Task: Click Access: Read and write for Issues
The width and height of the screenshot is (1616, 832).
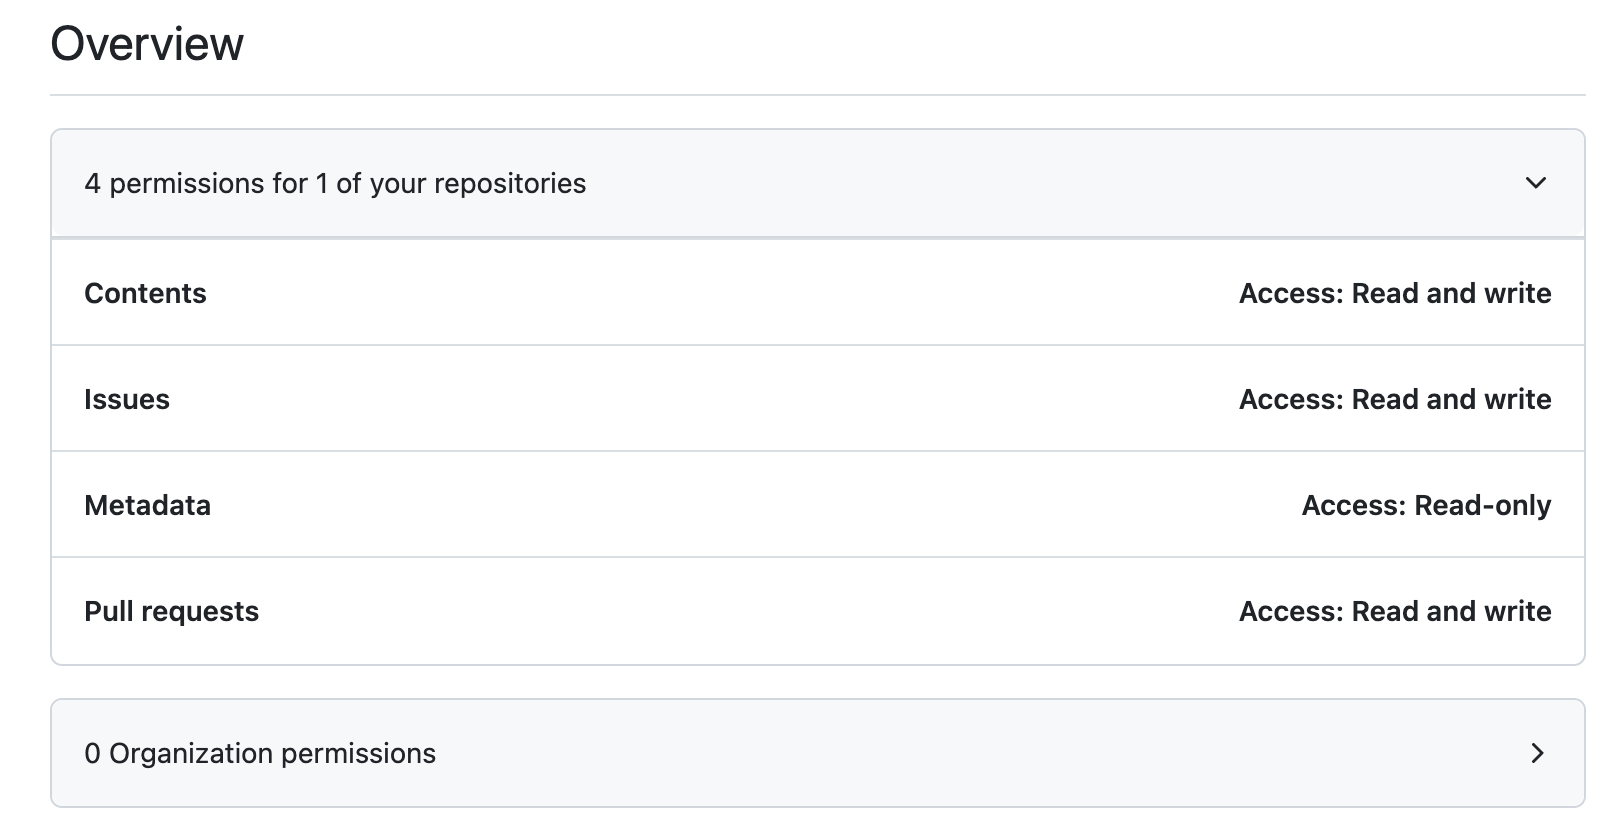Action: (1396, 399)
